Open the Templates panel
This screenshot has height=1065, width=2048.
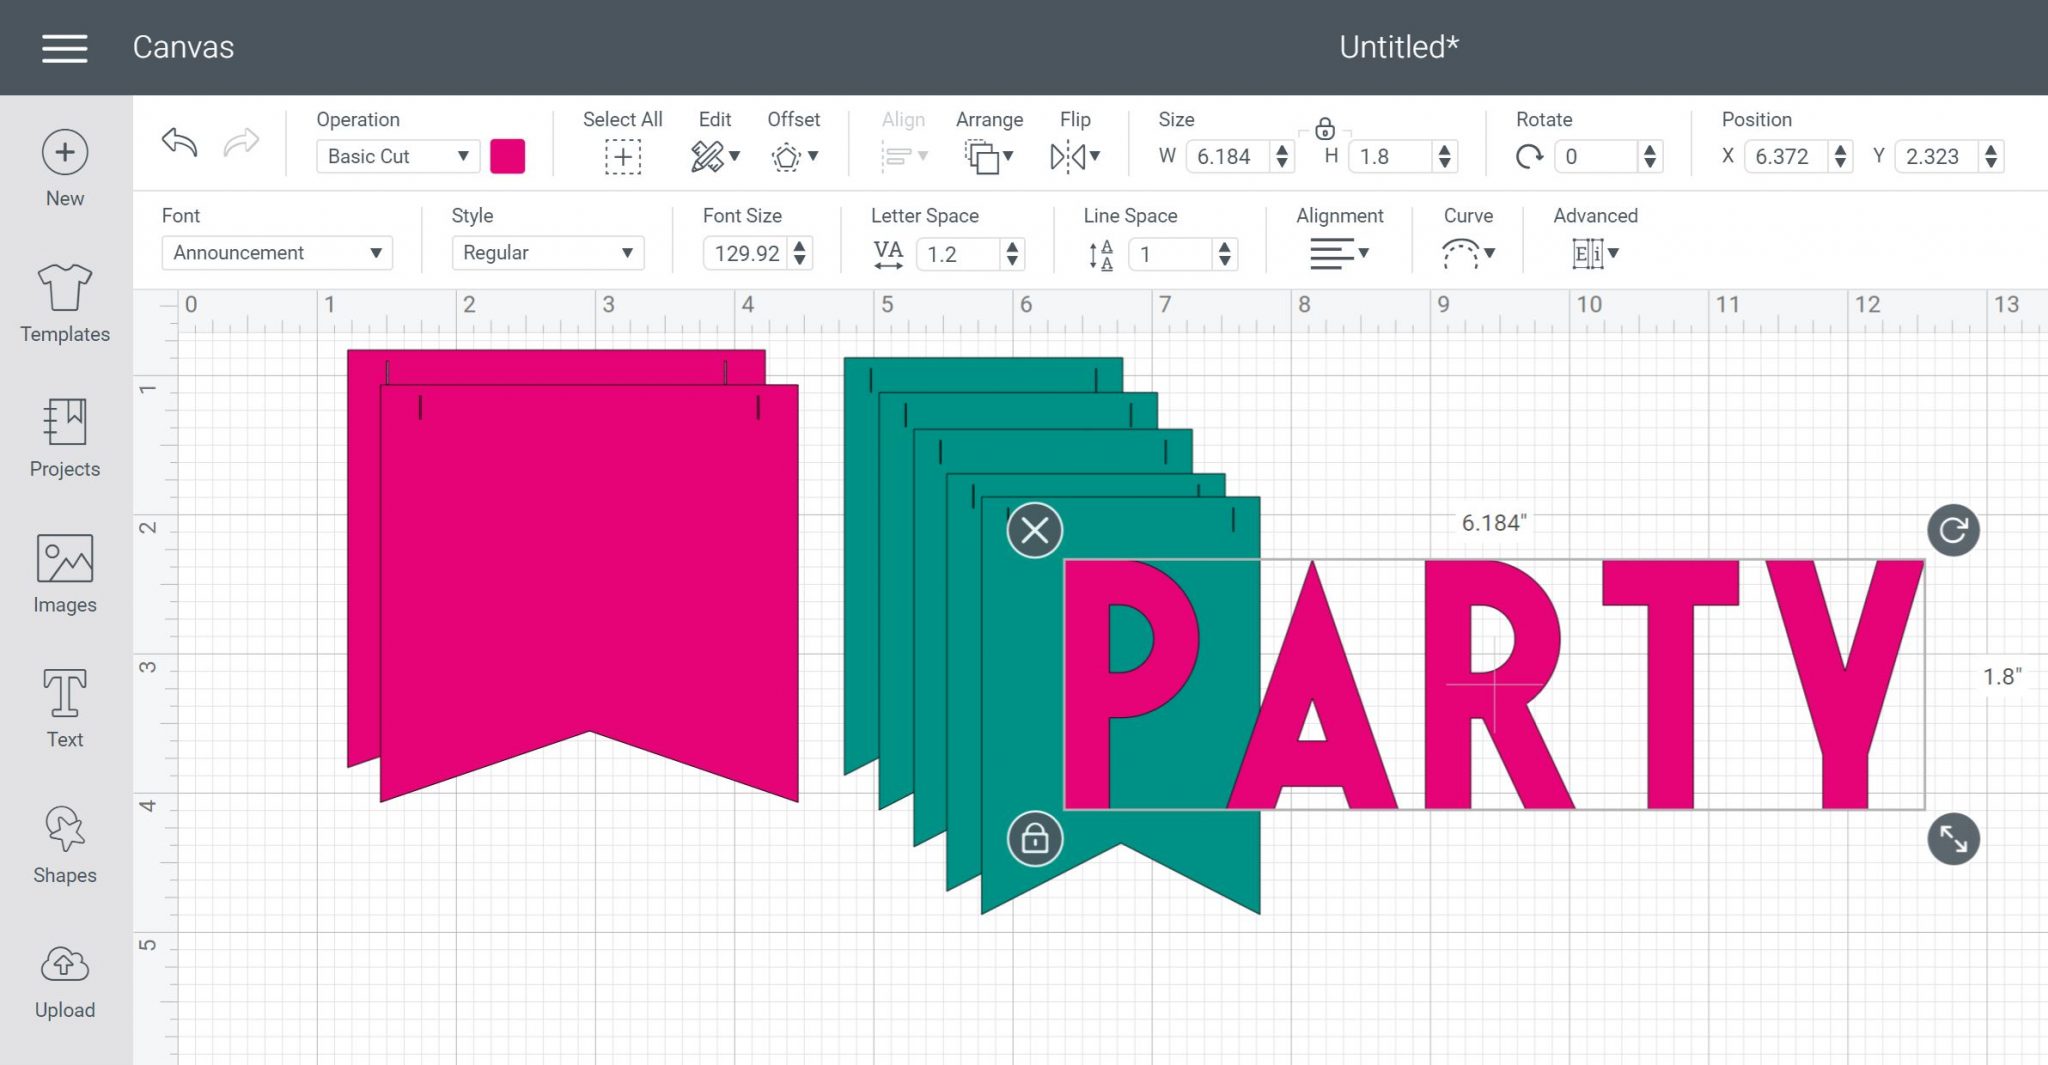65,303
